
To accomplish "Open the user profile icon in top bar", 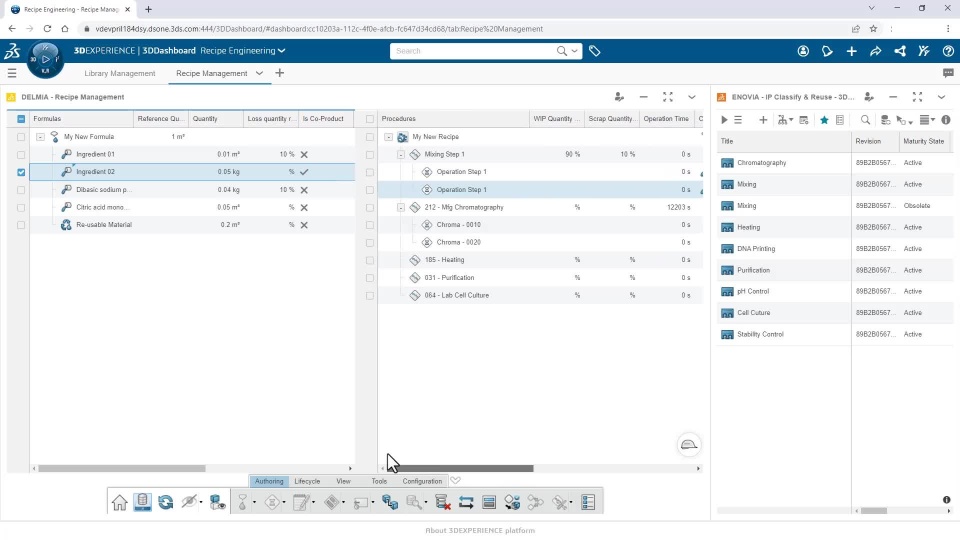I will pos(803,51).
